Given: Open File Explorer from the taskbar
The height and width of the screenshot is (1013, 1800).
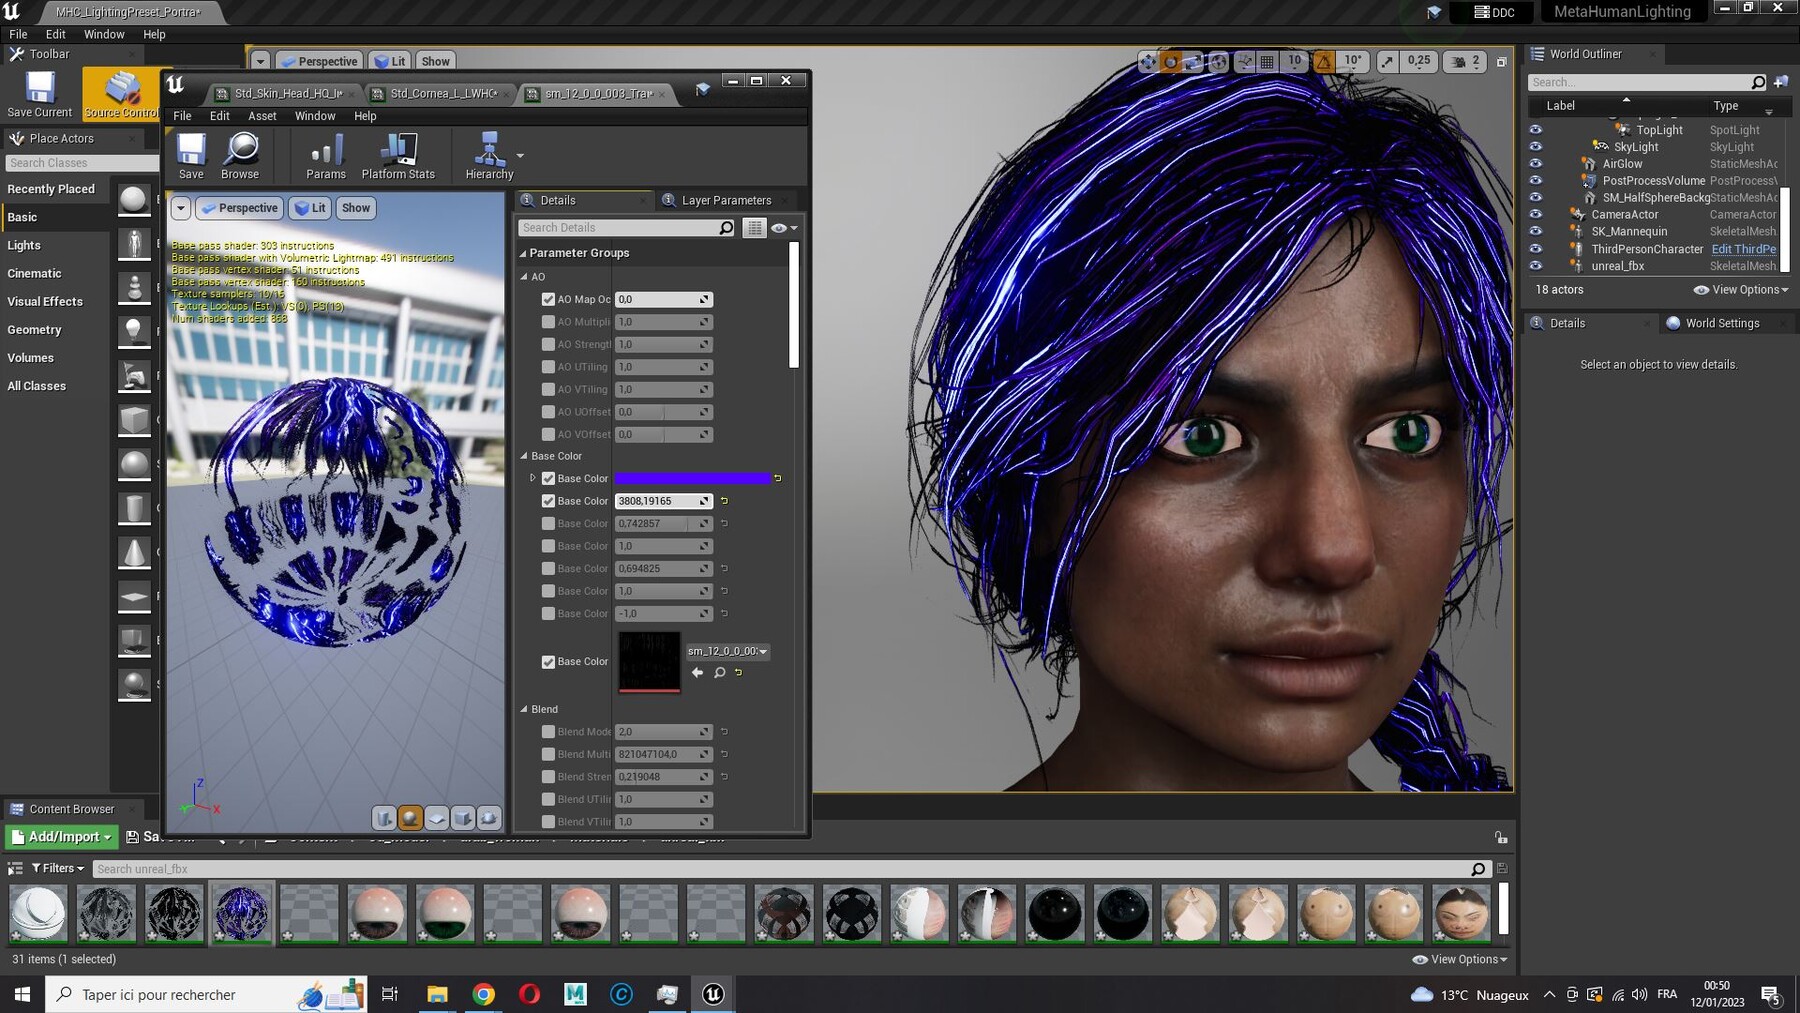Looking at the screenshot, I should click(x=437, y=994).
